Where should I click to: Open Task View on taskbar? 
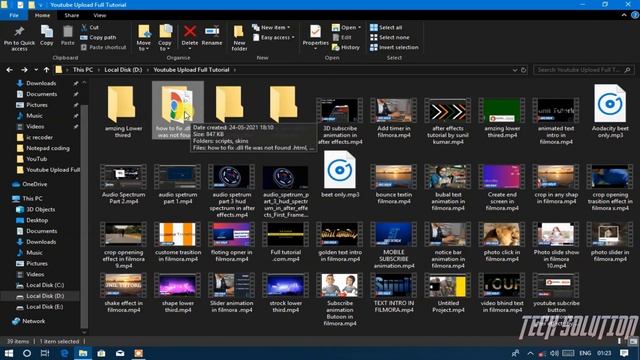(x=45, y=353)
